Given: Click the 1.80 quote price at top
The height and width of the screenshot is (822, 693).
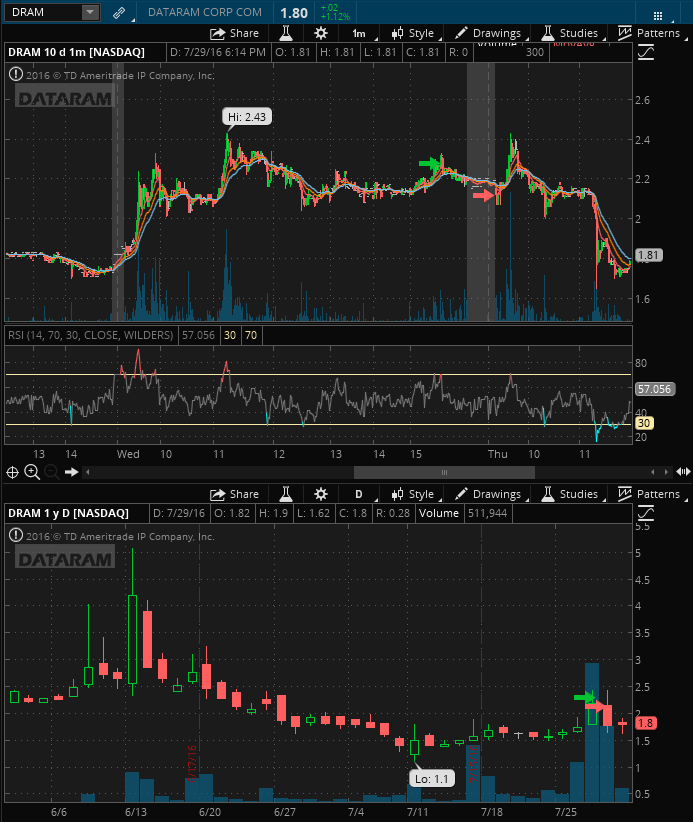Looking at the screenshot, I should (294, 13).
